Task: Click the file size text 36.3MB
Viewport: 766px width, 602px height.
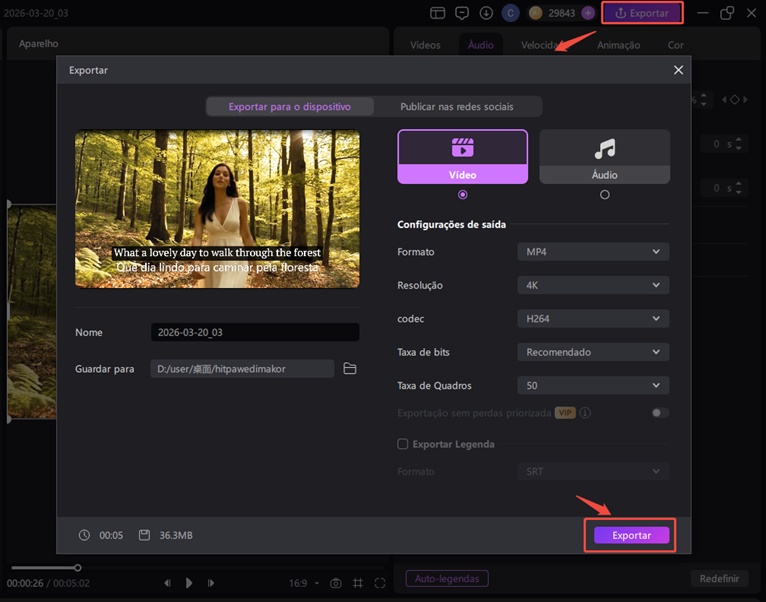Action: point(176,535)
